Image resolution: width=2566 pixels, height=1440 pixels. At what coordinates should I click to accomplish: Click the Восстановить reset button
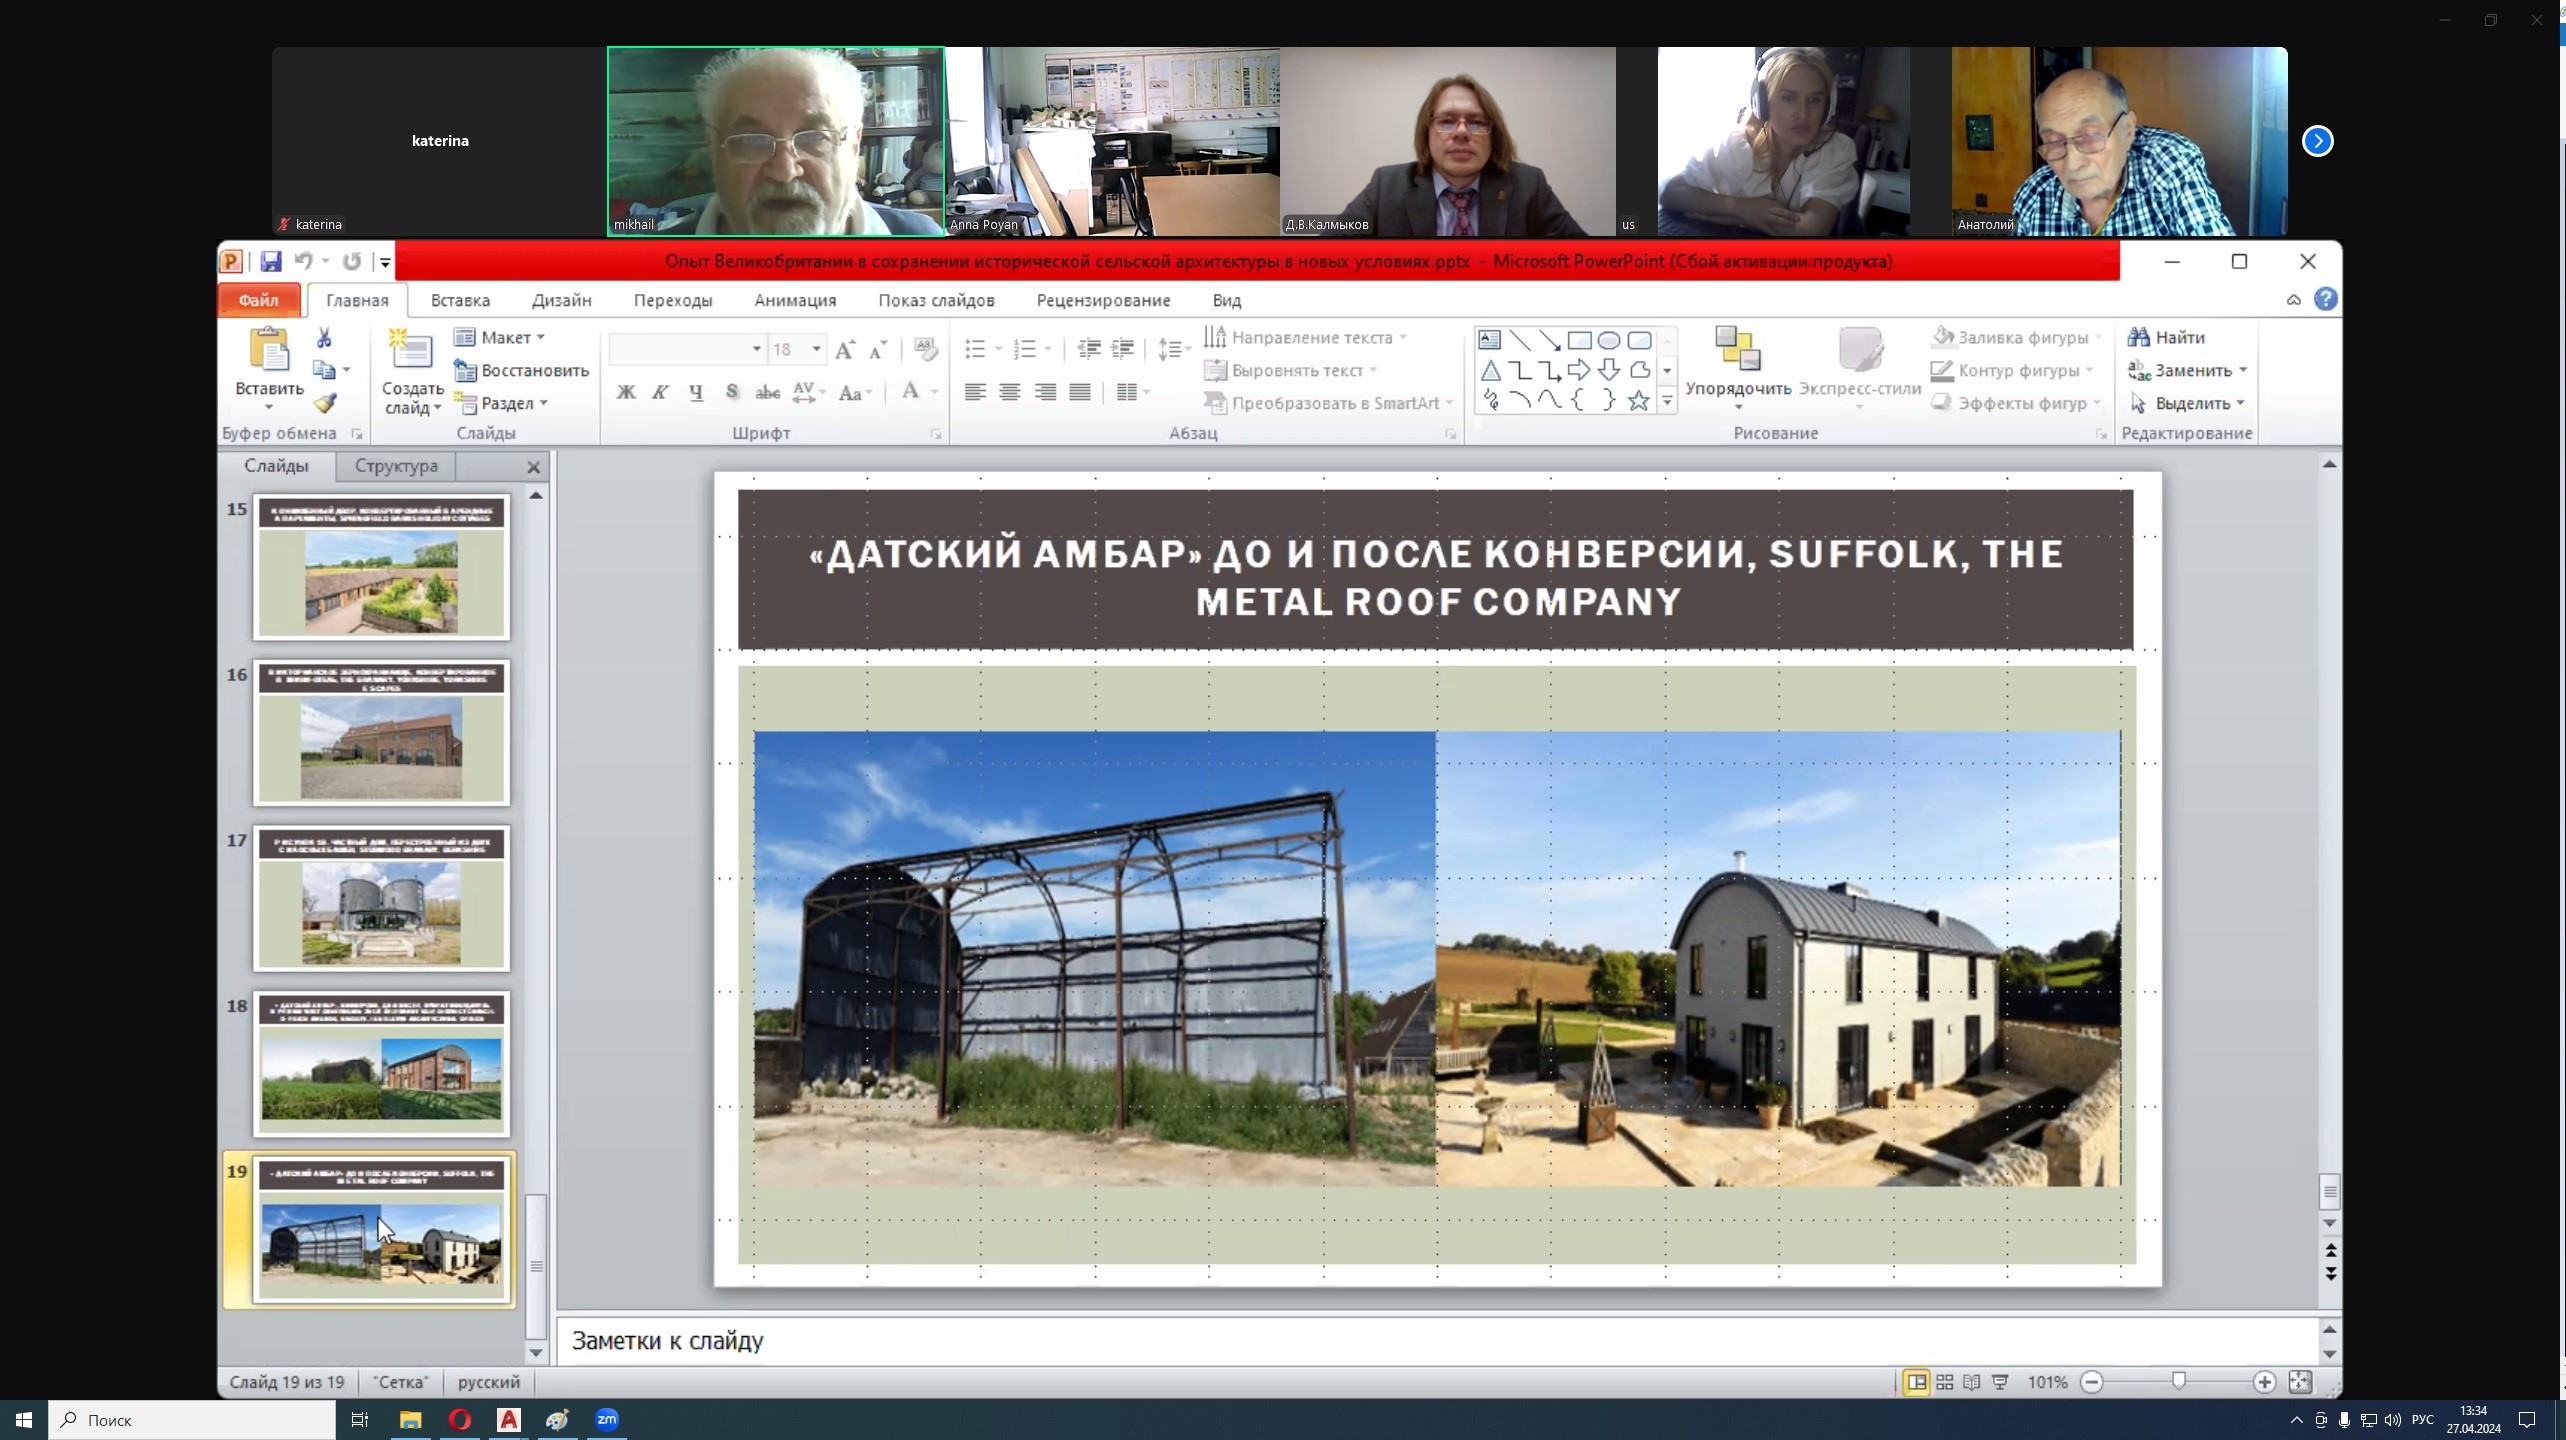[x=521, y=371]
